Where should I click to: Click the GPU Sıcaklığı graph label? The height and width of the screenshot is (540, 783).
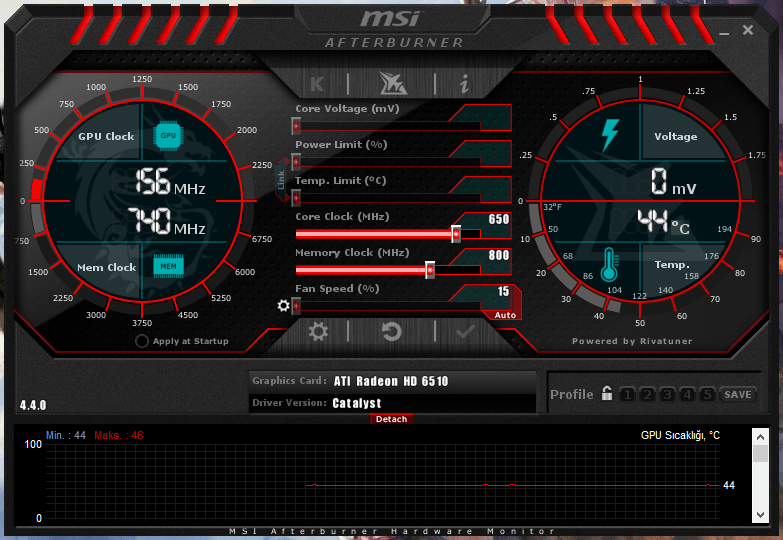[680, 435]
